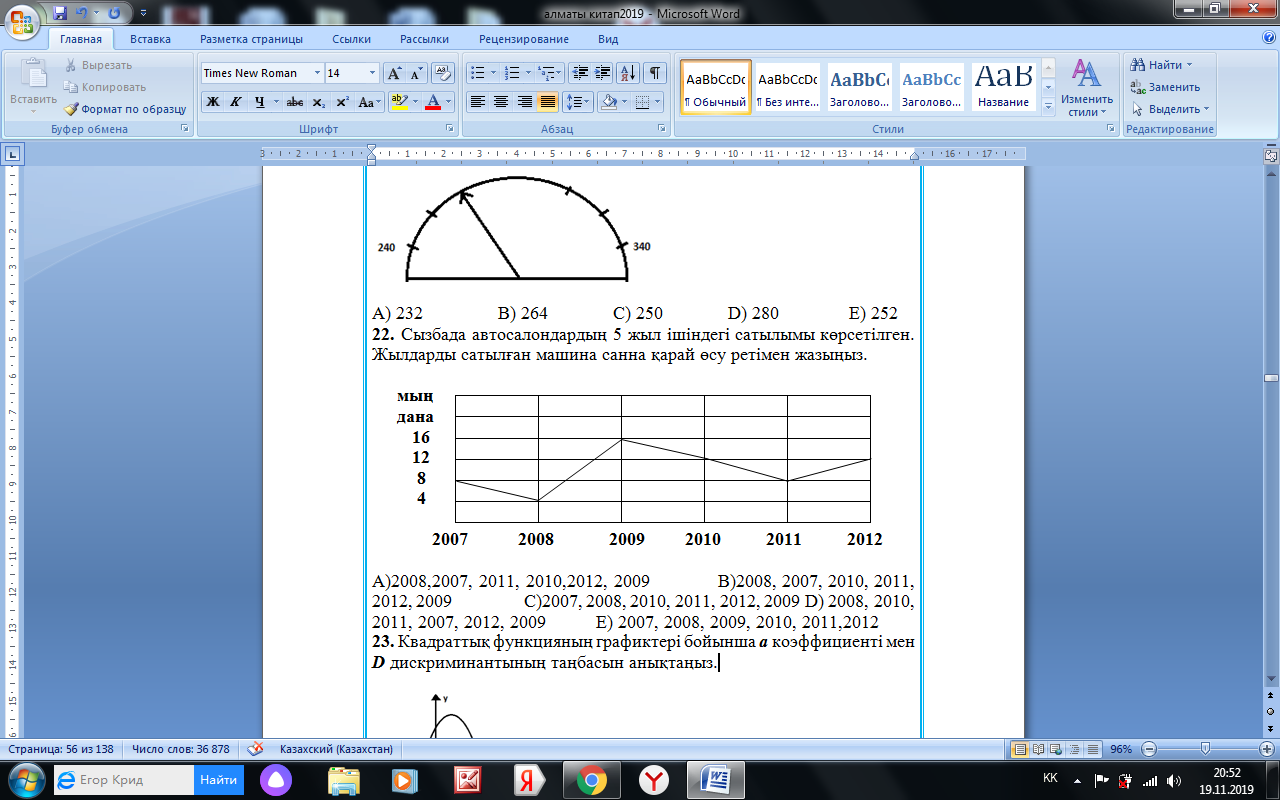Switch to the Вставка ribbon tab
Screen dimensions: 1280x800
pyautogui.click(x=150, y=39)
